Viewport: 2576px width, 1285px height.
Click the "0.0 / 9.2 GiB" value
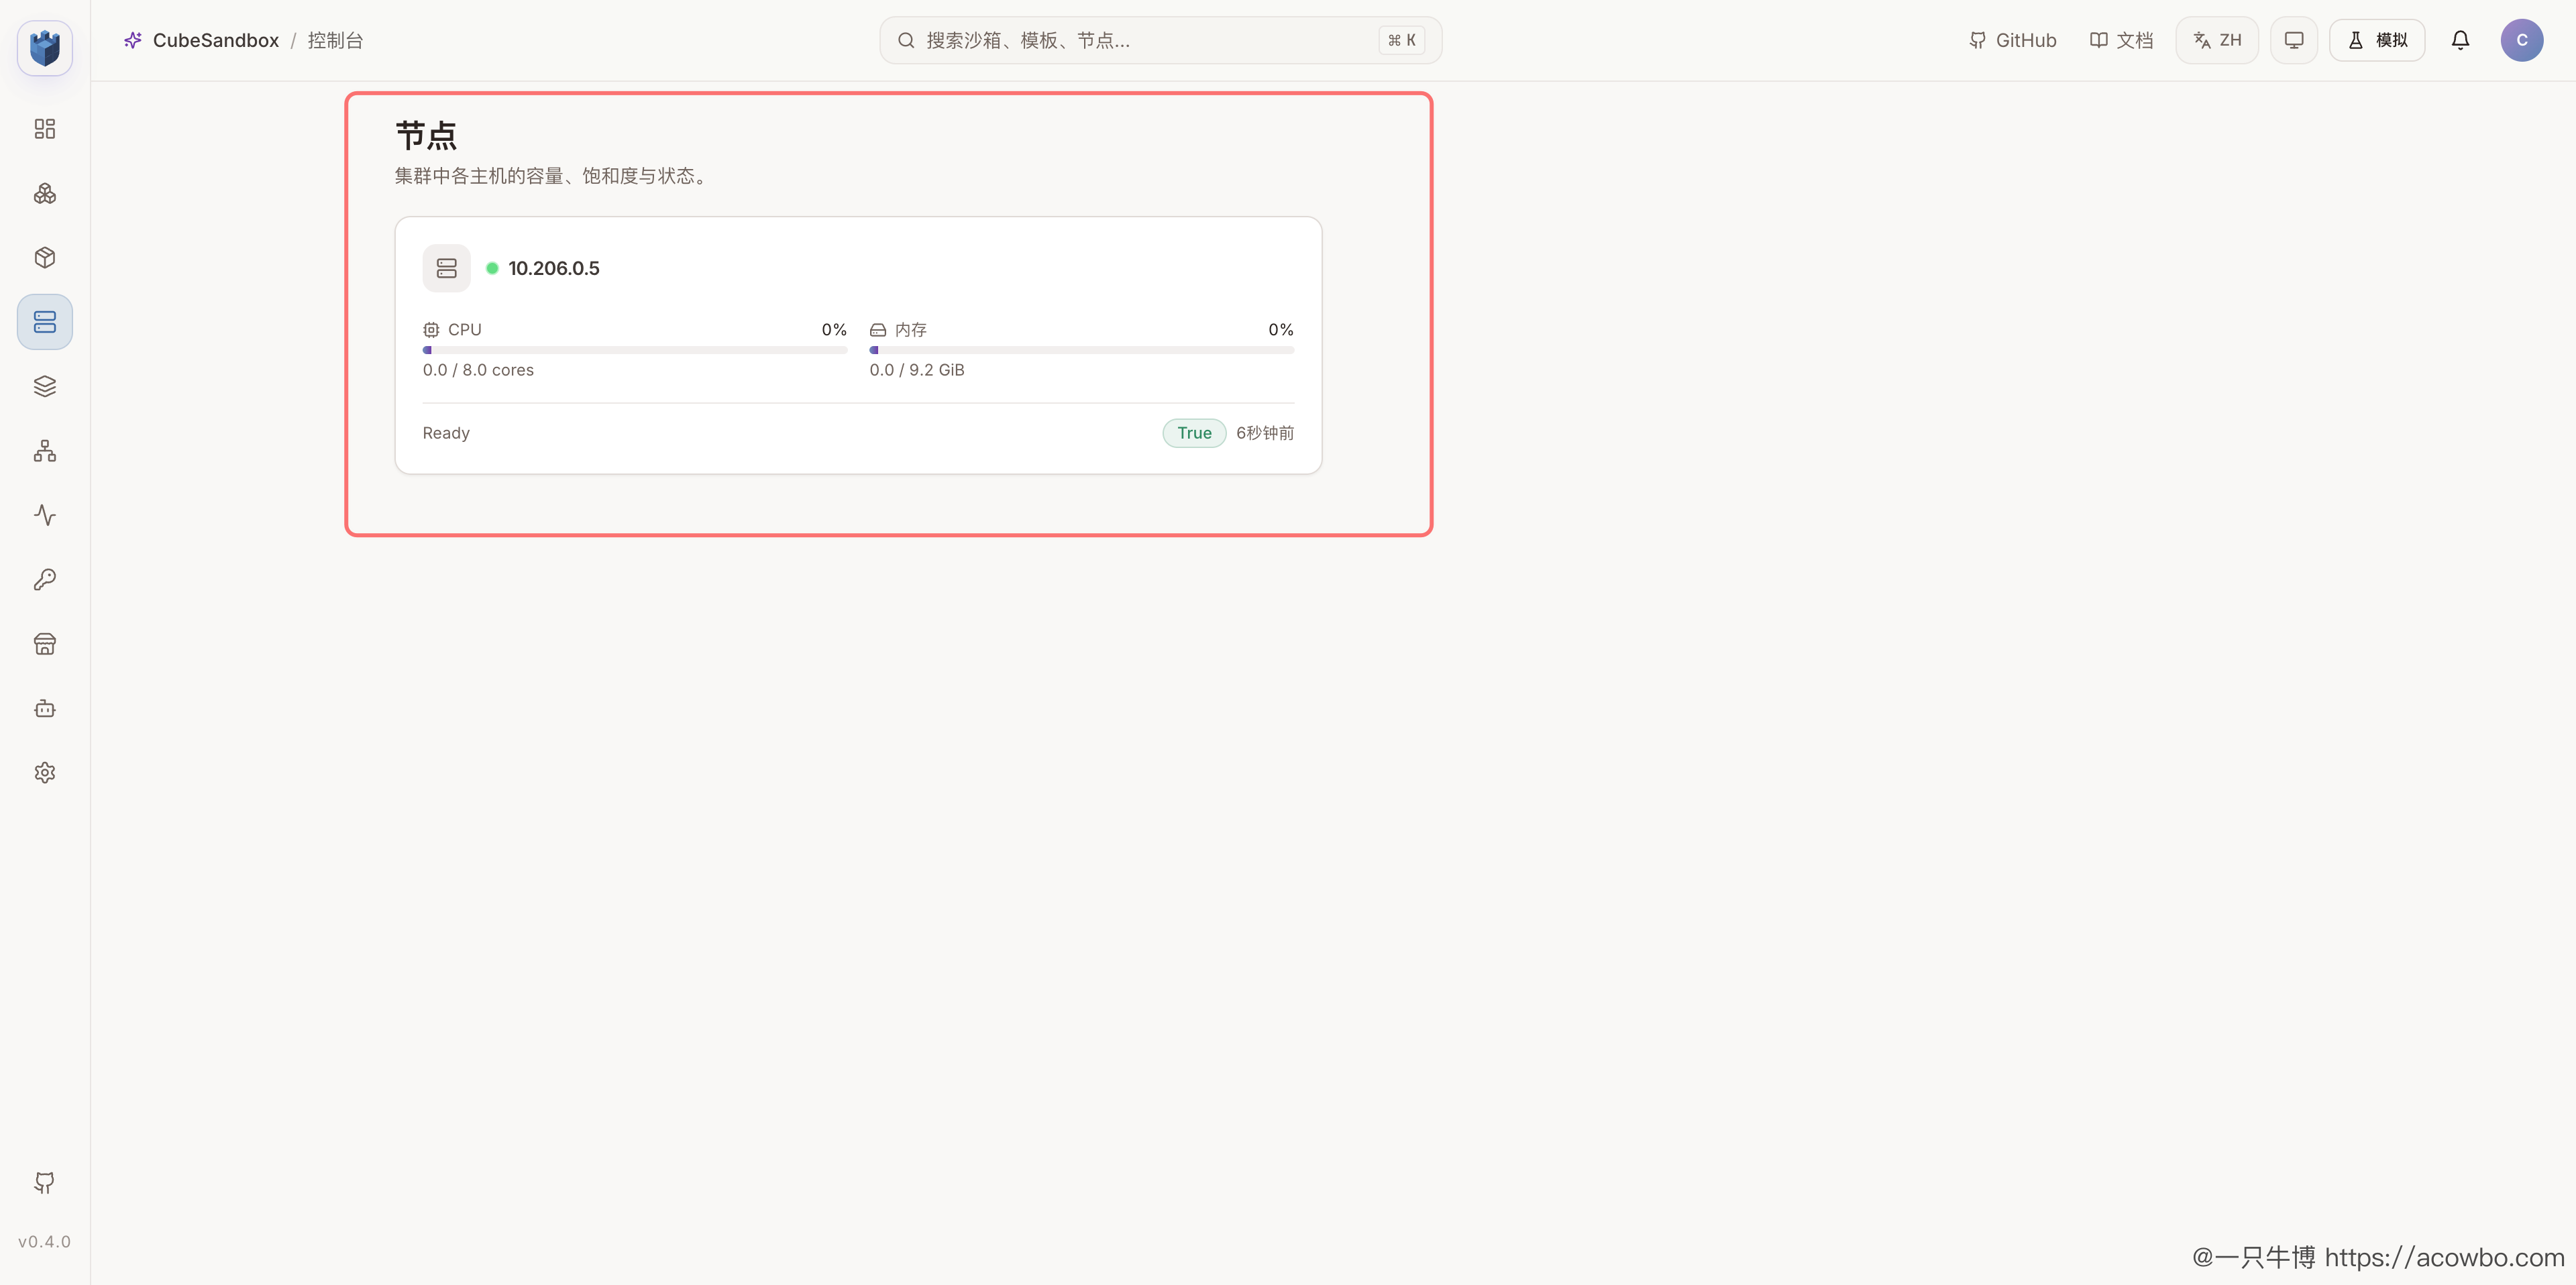coord(917,370)
